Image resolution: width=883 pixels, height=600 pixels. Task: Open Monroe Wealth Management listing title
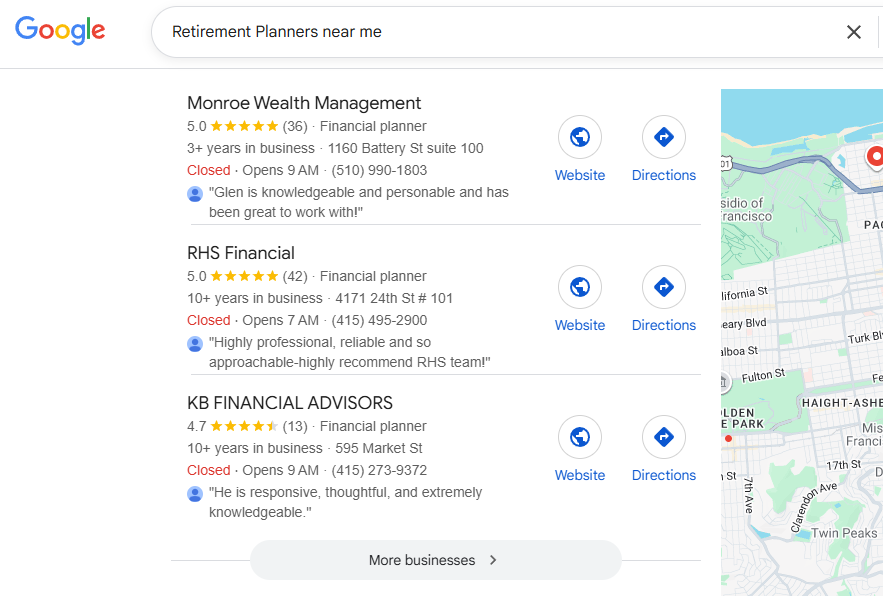tap(304, 103)
